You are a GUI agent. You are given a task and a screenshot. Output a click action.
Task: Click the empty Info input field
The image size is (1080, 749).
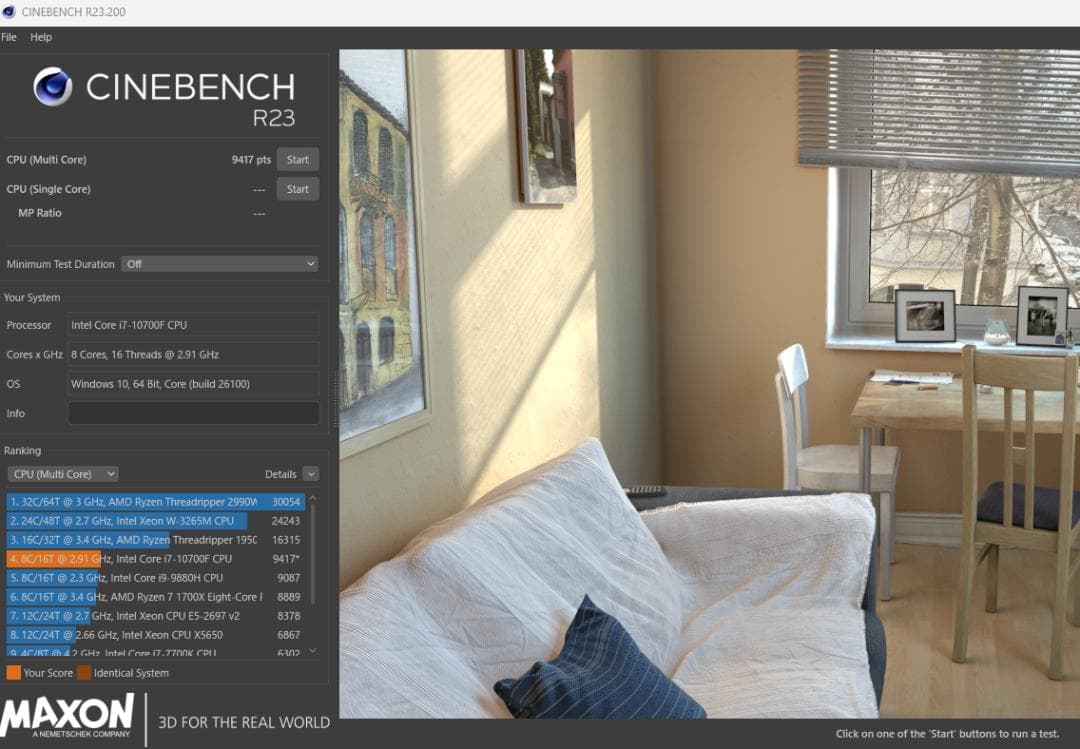coord(194,413)
